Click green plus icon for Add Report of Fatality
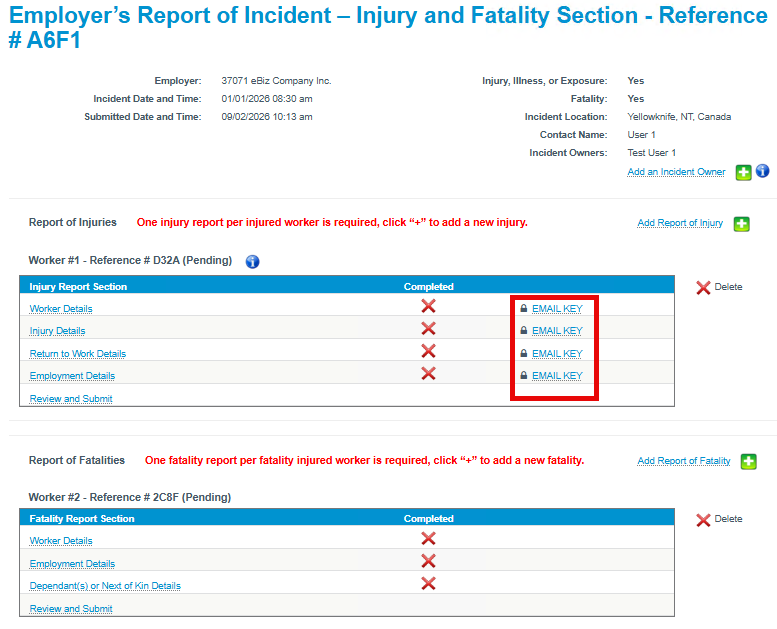 (x=748, y=462)
